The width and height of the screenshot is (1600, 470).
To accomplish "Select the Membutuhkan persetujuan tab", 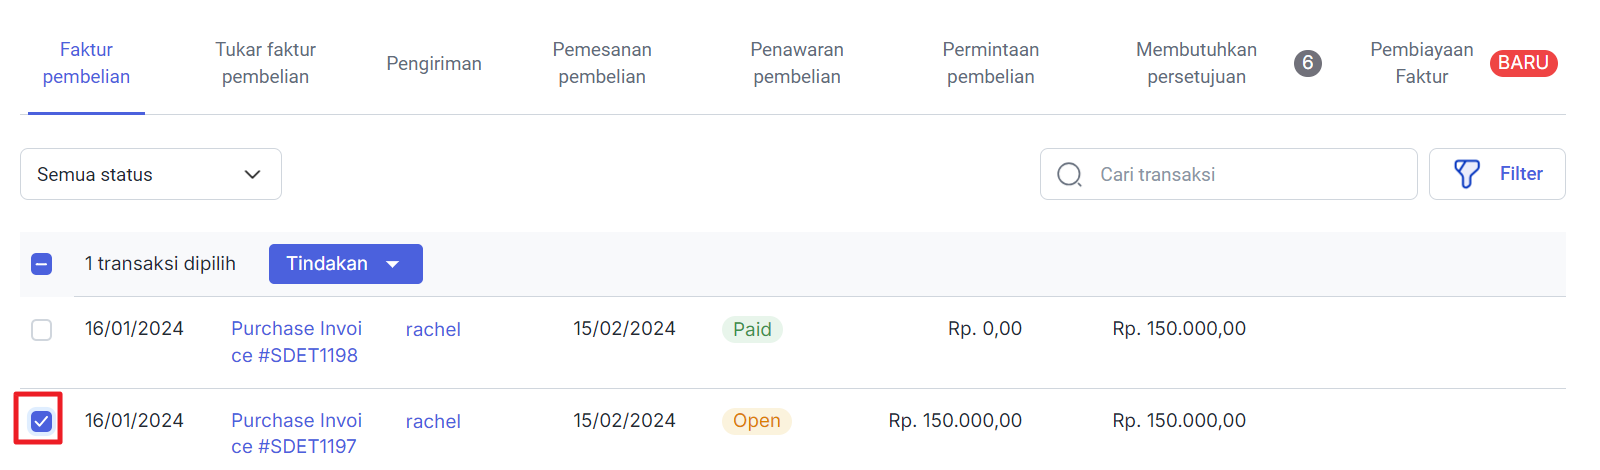I will click(x=1196, y=63).
